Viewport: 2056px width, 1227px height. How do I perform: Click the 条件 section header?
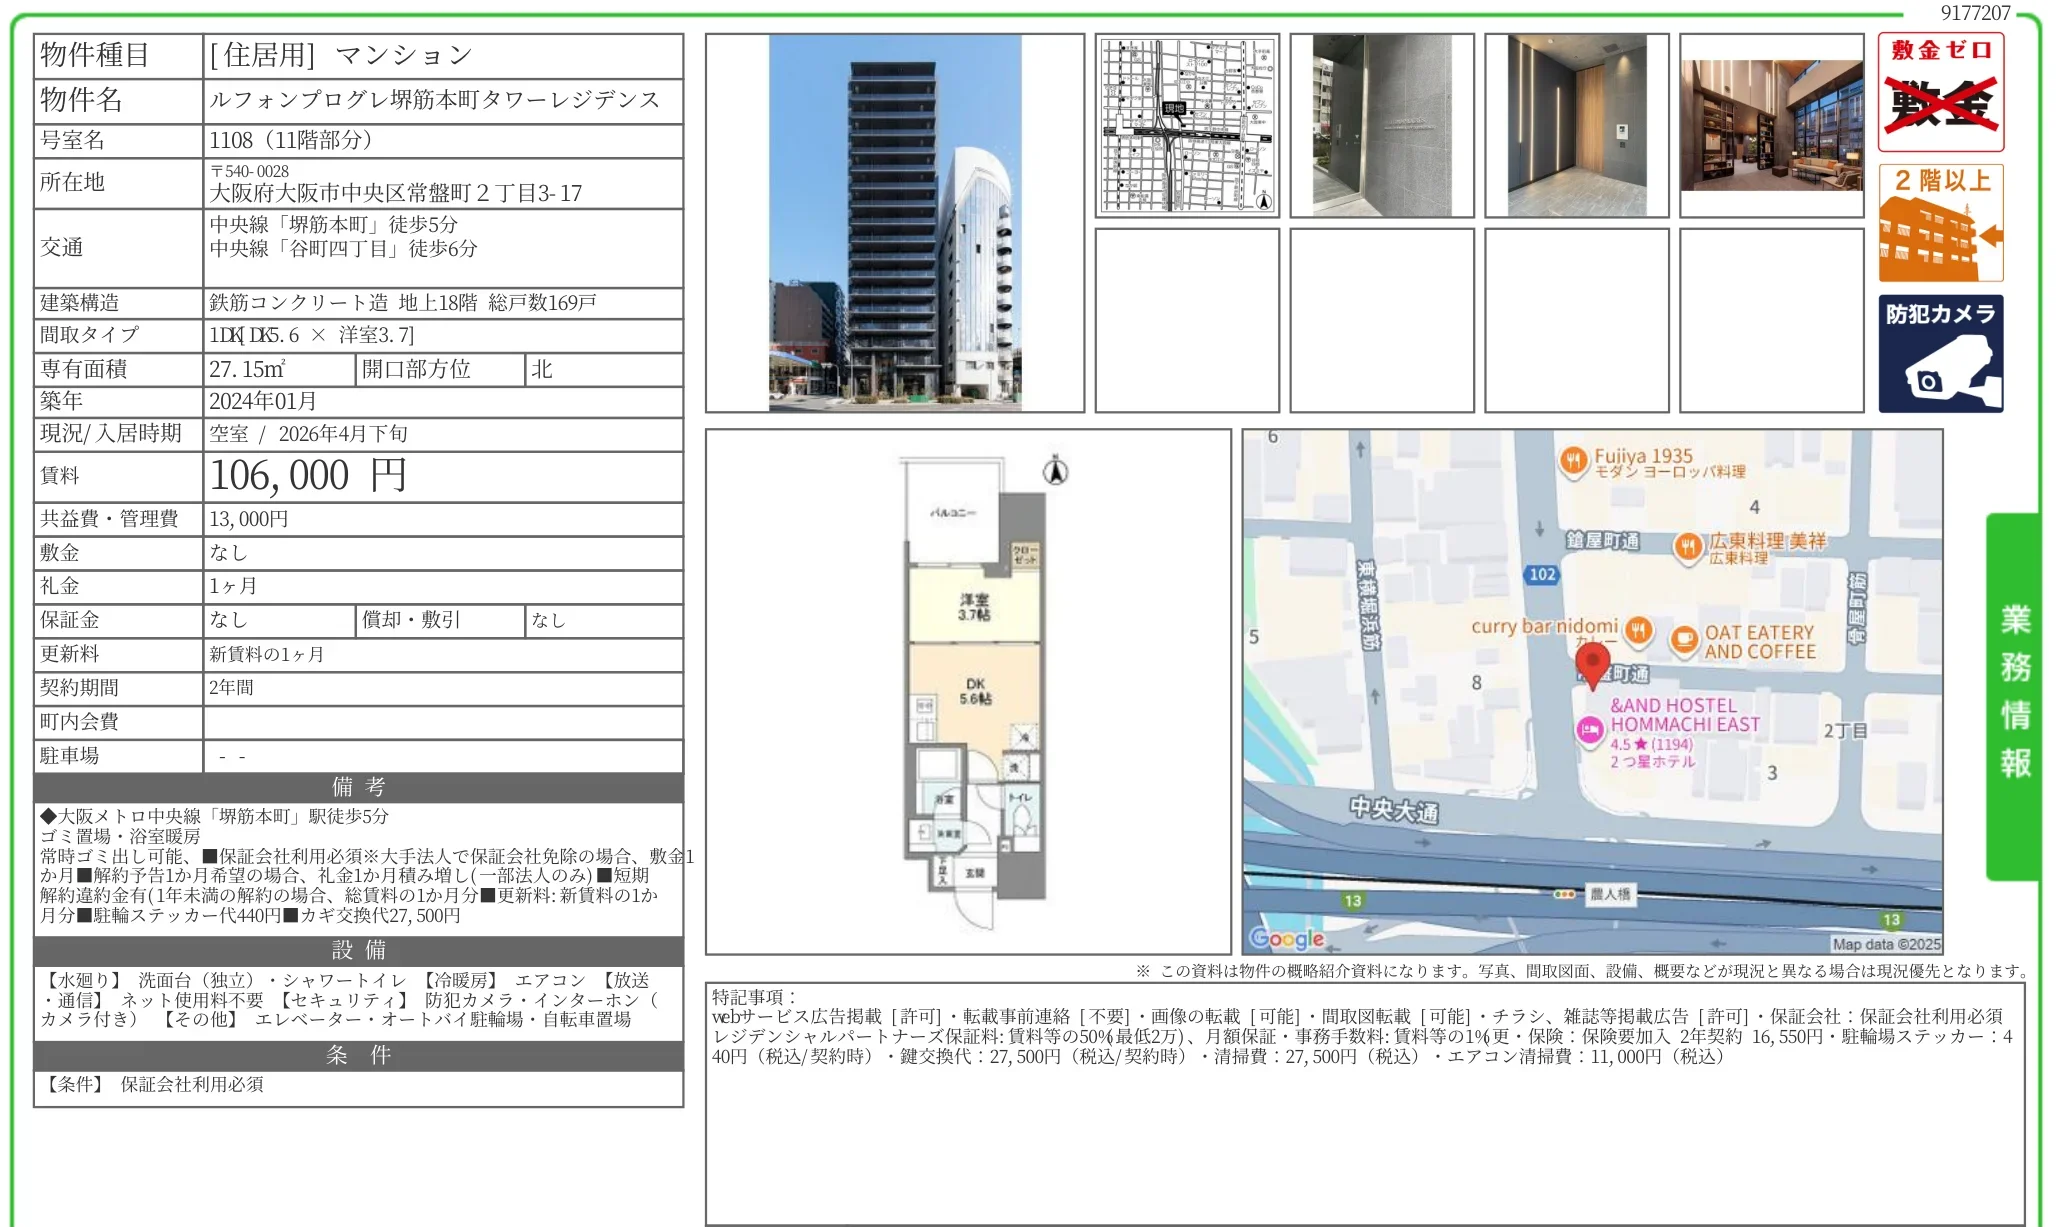coord(357,1054)
